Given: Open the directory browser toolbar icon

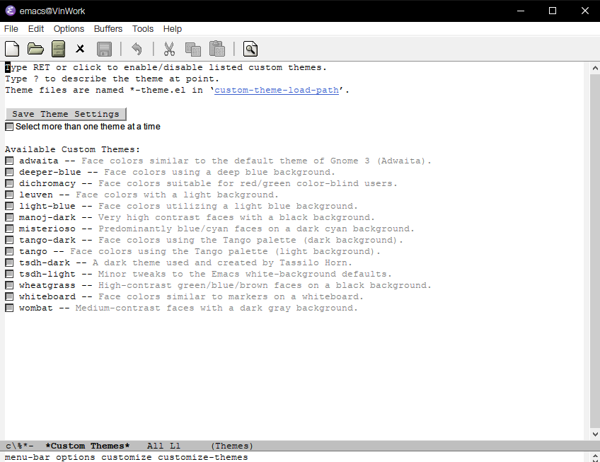Looking at the screenshot, I should pos(58,49).
